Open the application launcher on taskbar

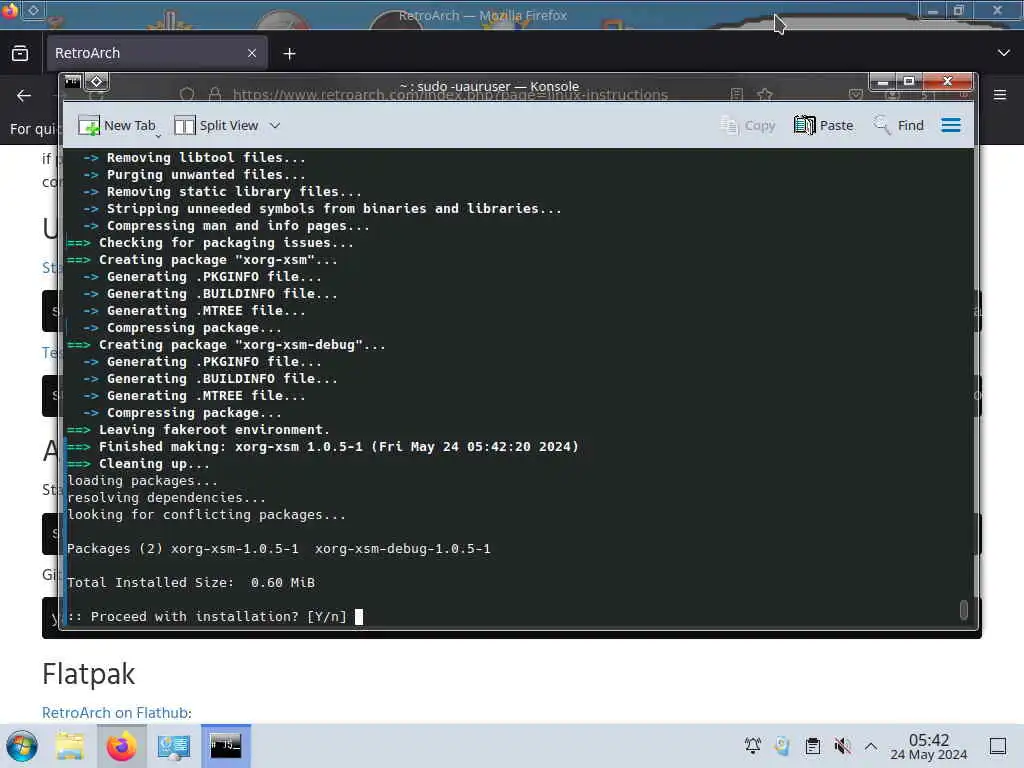22,746
